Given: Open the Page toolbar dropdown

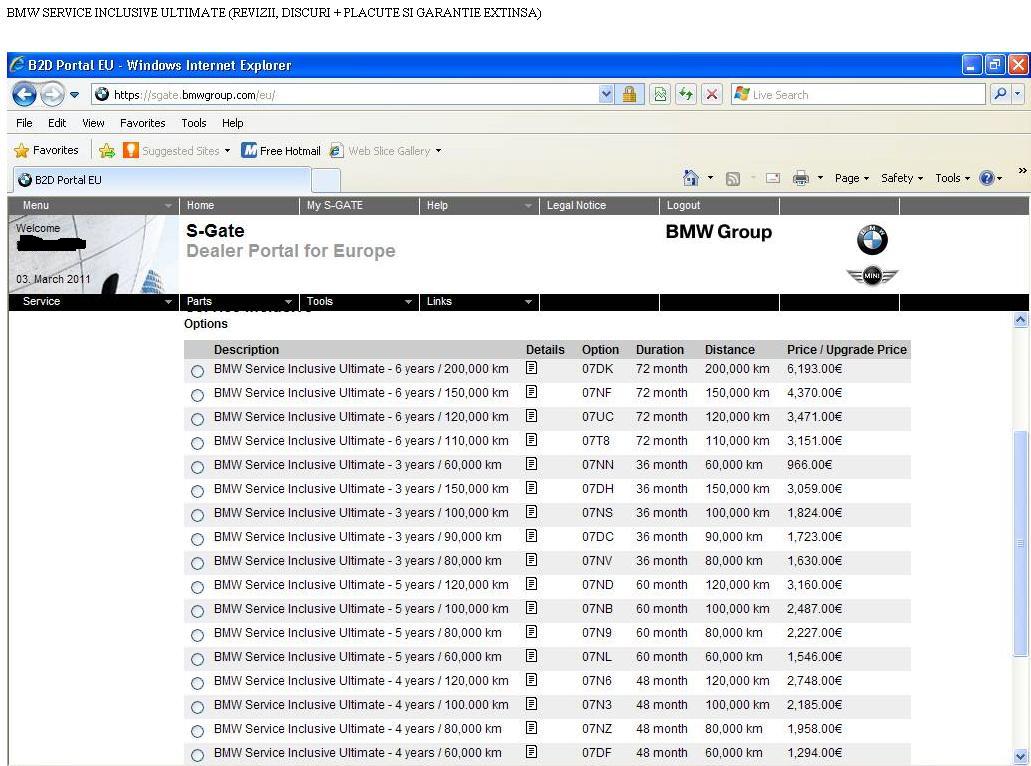Looking at the screenshot, I should [851, 178].
